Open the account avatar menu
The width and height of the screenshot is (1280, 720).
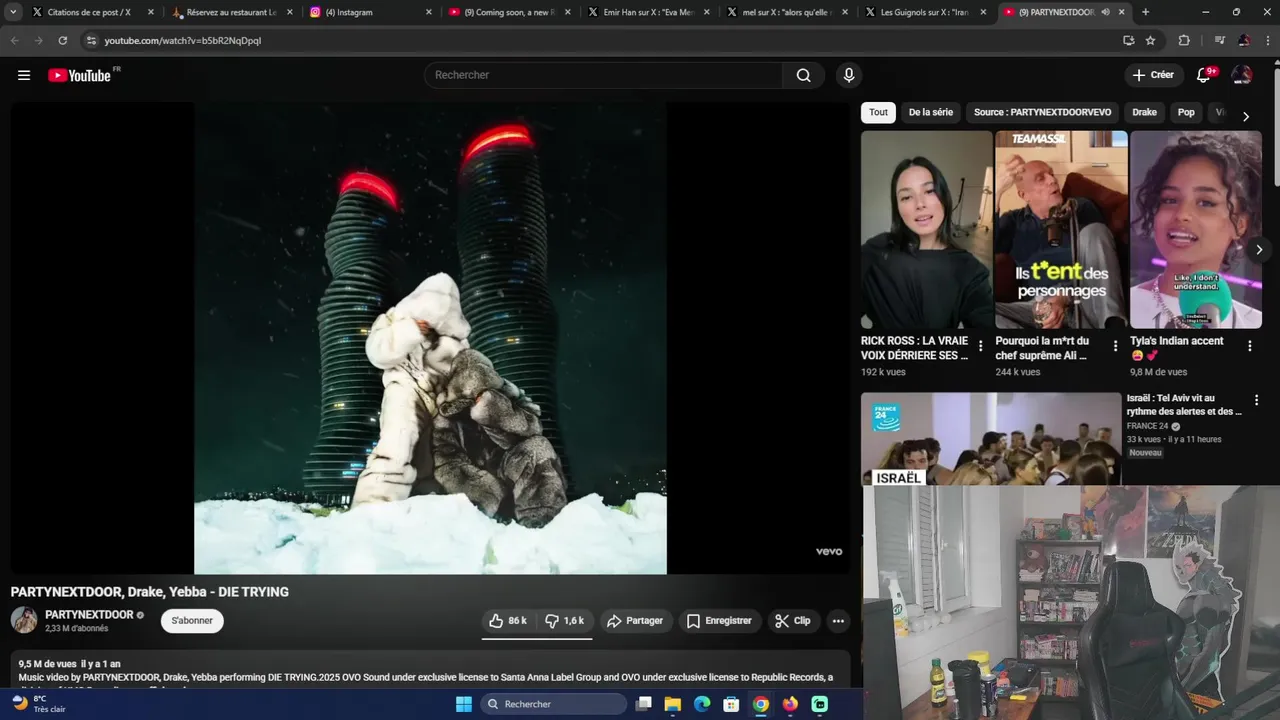1242,75
